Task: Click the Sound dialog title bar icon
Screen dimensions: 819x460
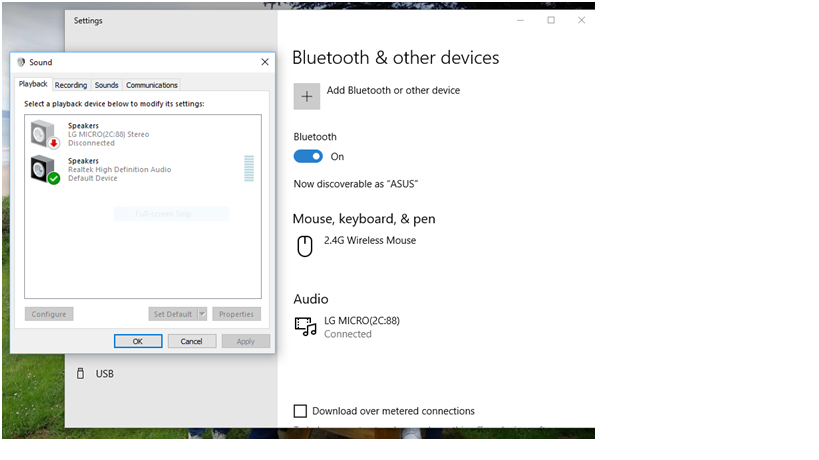Action: (21, 62)
